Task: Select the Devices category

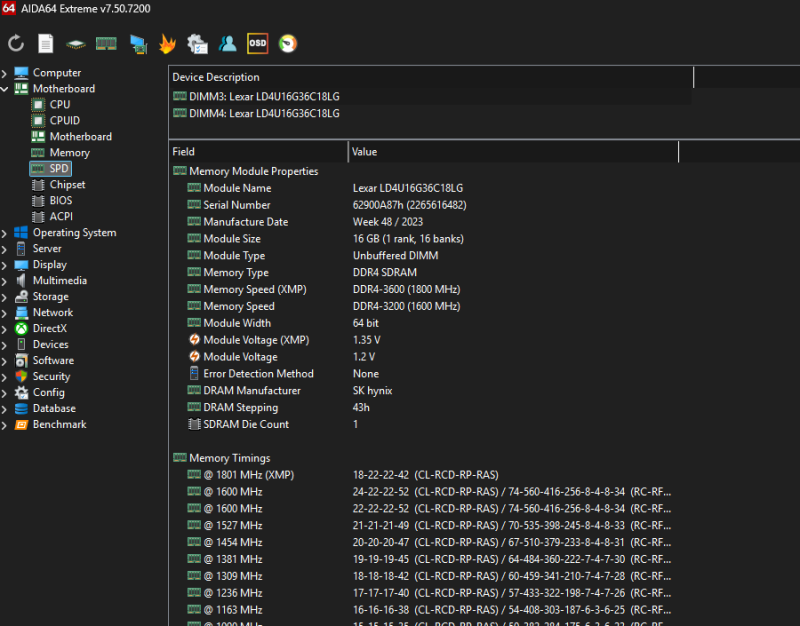Action: pos(51,344)
